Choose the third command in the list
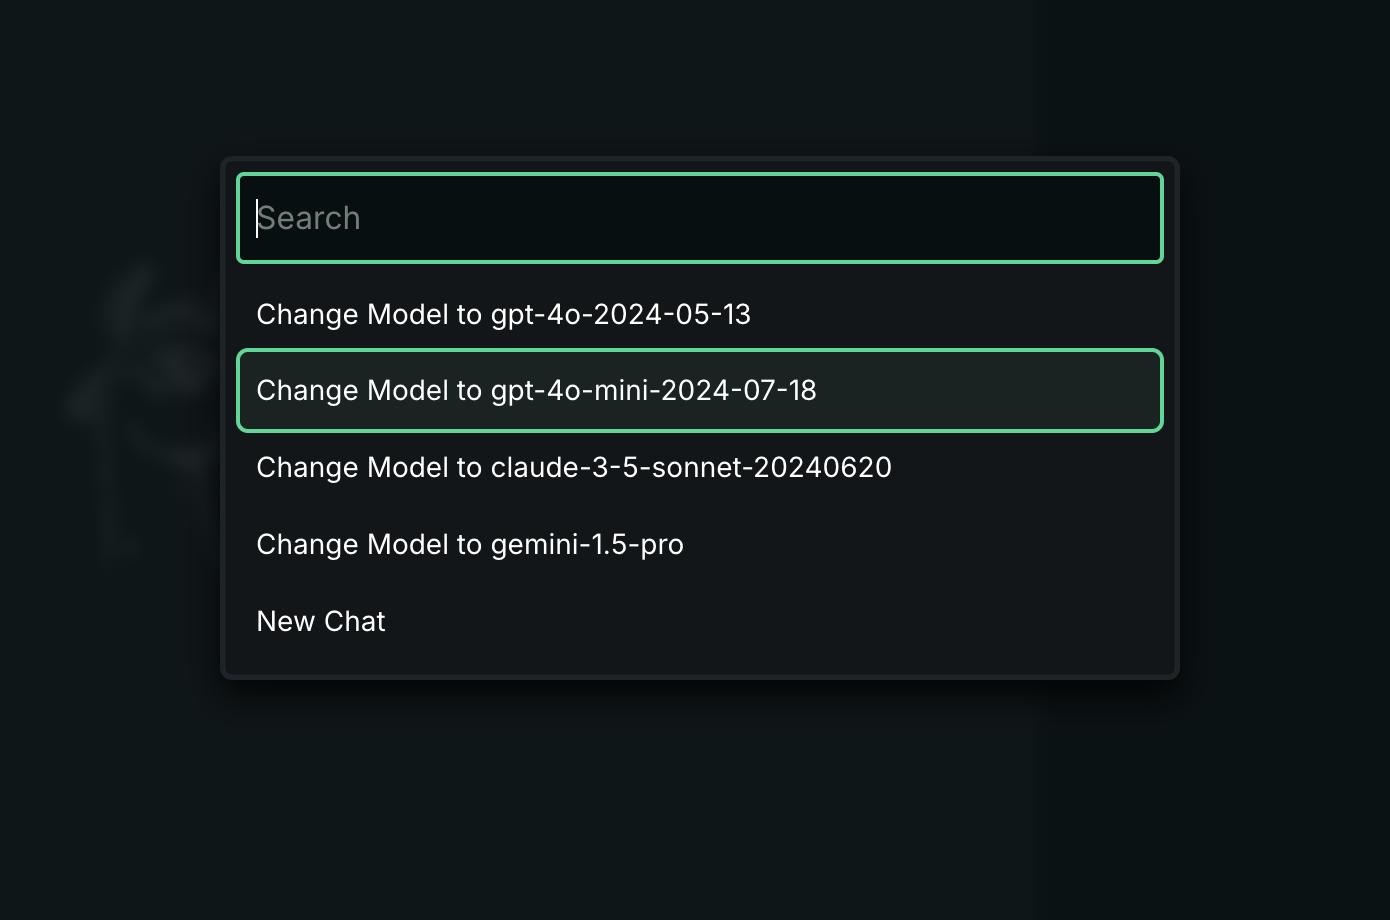The height and width of the screenshot is (920, 1390). (573, 467)
